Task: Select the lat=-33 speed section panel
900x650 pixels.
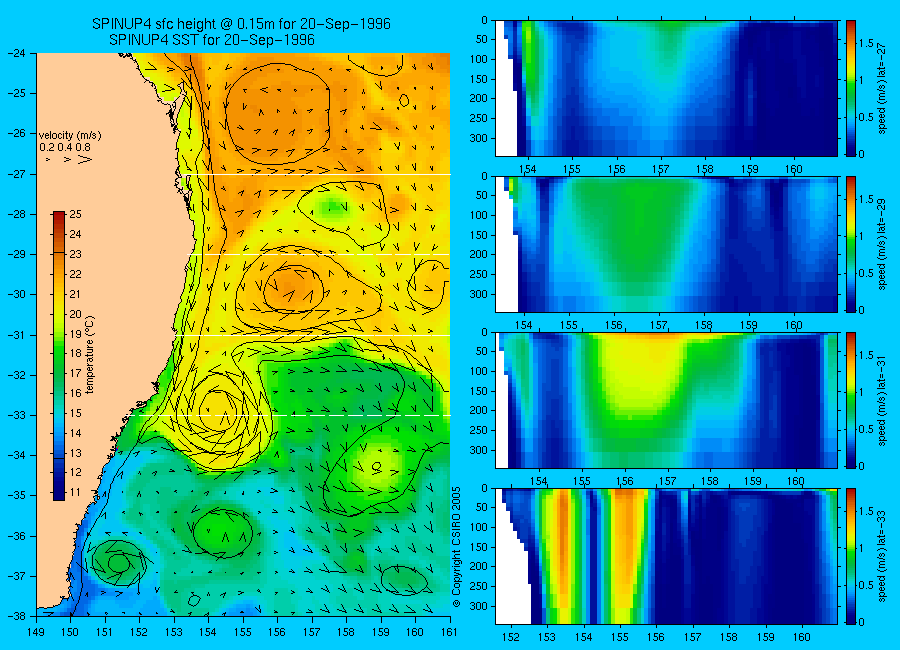Action: pyautogui.click(x=666, y=556)
